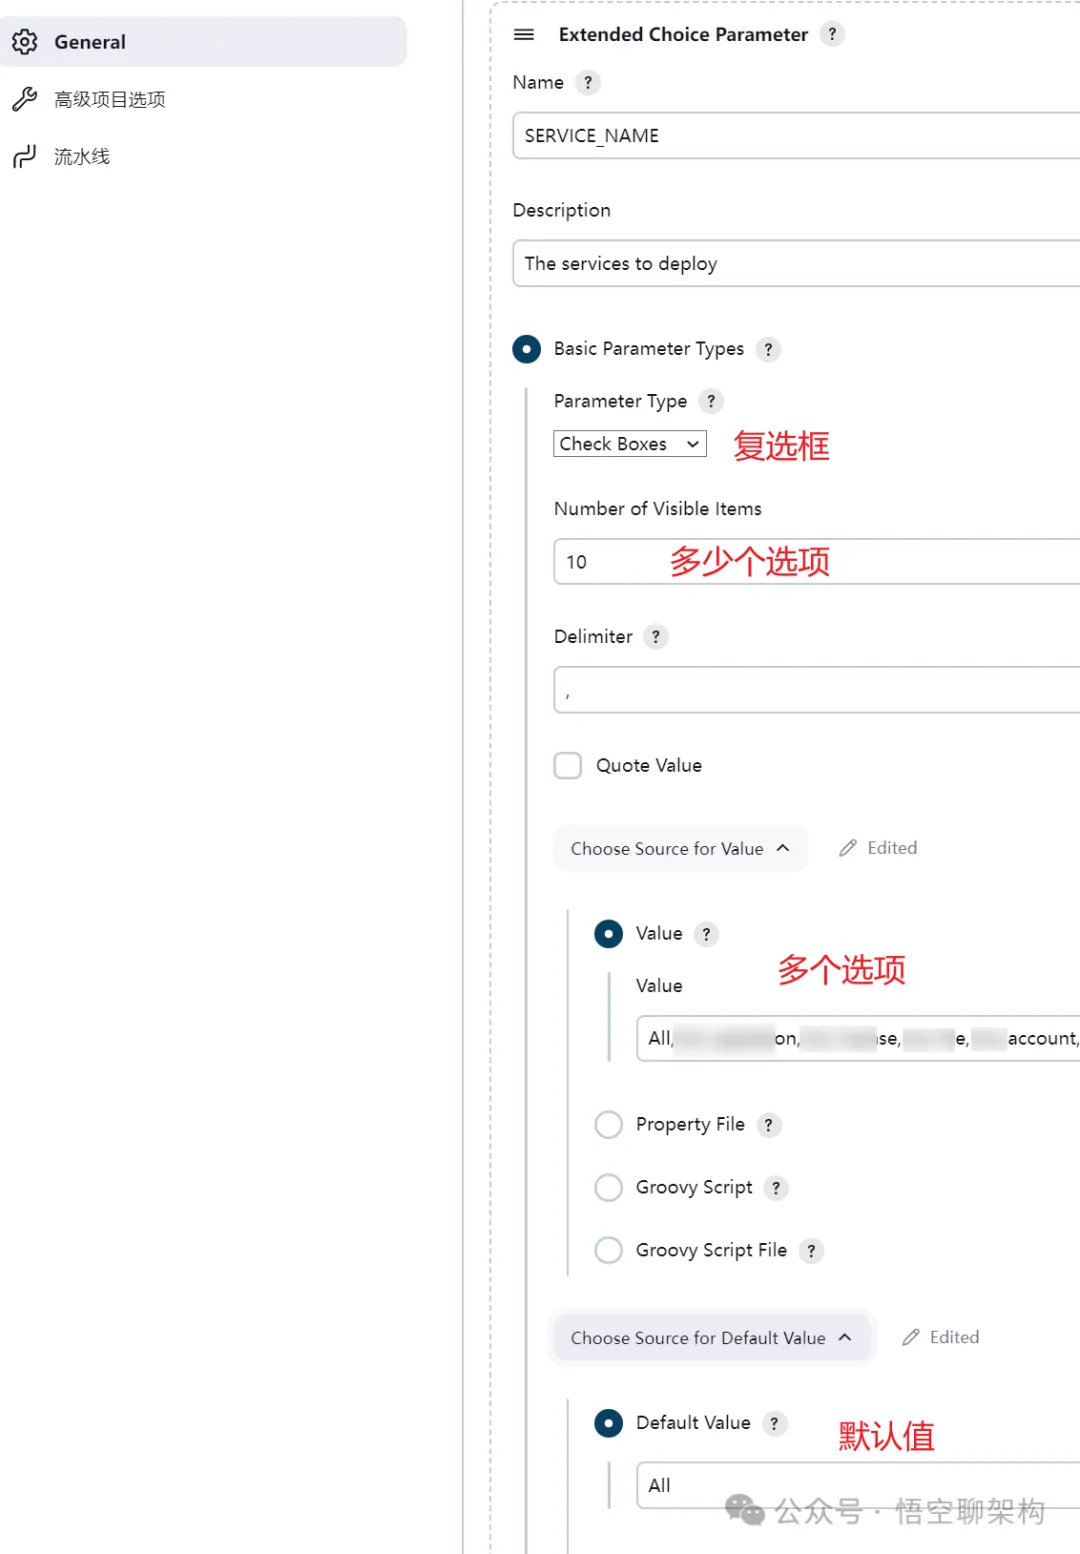Click the pipeline icon beside 流水线
1080x1554 pixels.
24,156
